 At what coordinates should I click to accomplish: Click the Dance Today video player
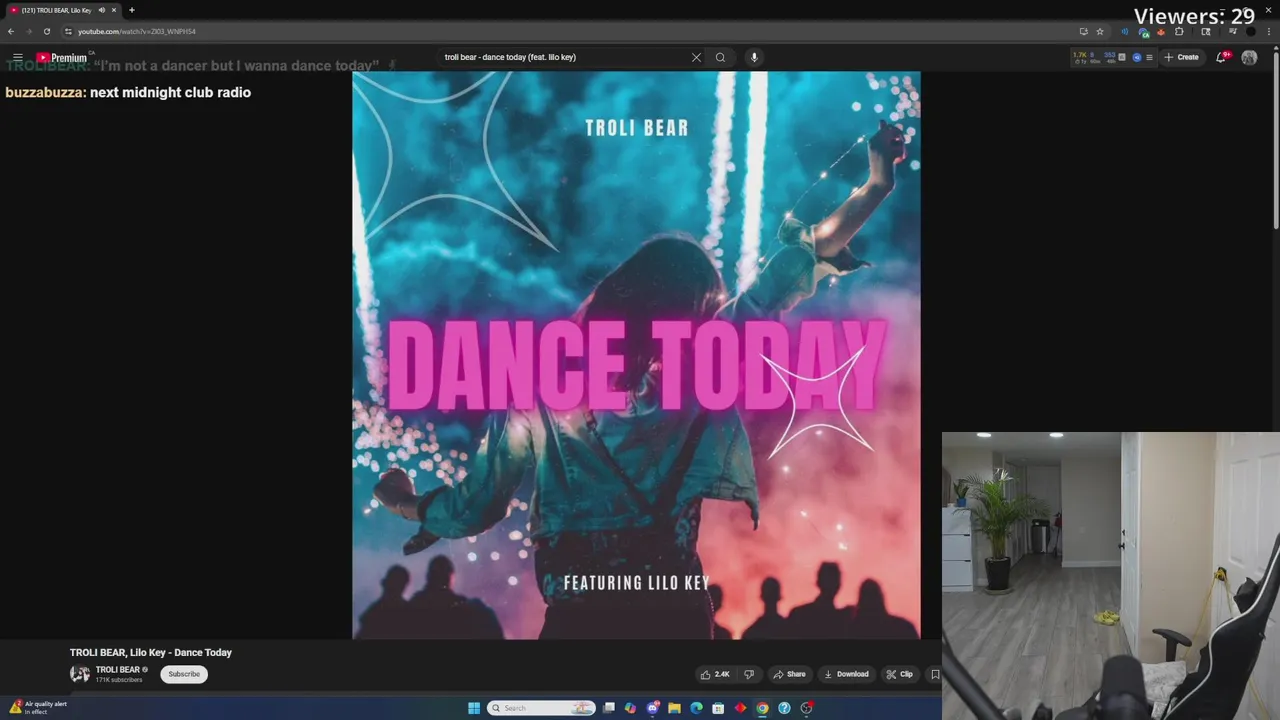(636, 355)
